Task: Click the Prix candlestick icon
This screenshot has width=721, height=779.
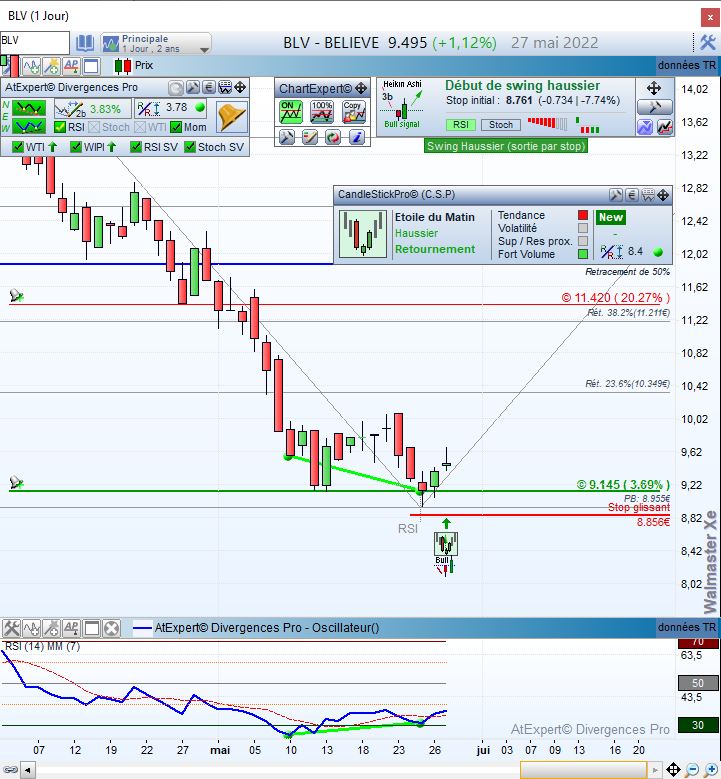Action: pyautogui.click(x=123, y=66)
